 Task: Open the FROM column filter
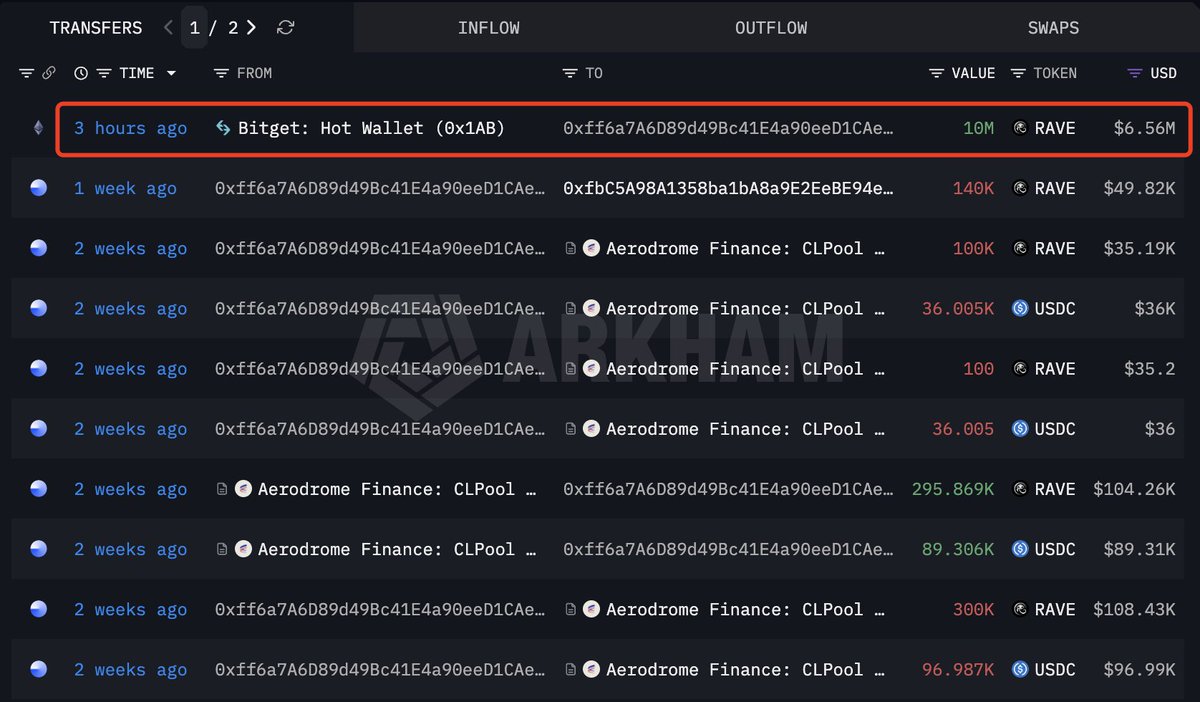222,73
